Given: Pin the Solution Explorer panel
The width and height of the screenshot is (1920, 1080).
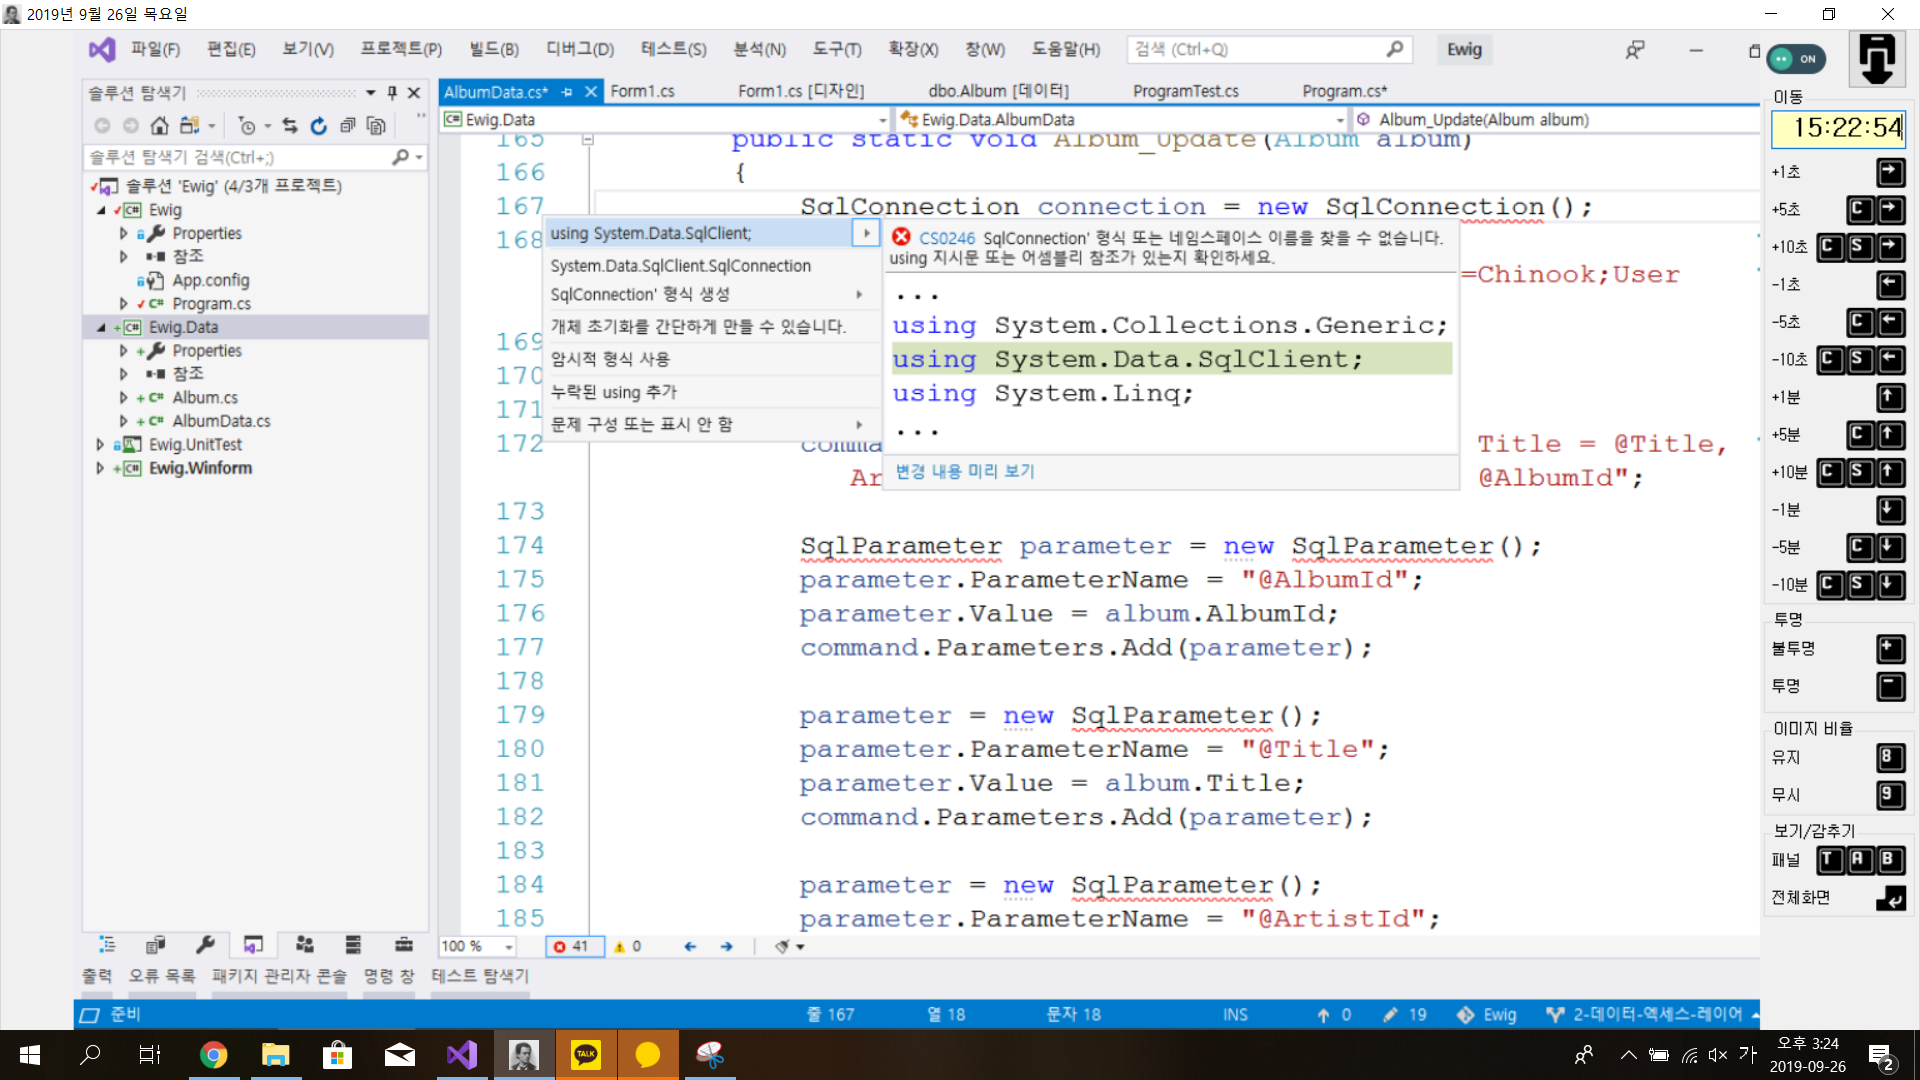Looking at the screenshot, I should (x=392, y=92).
